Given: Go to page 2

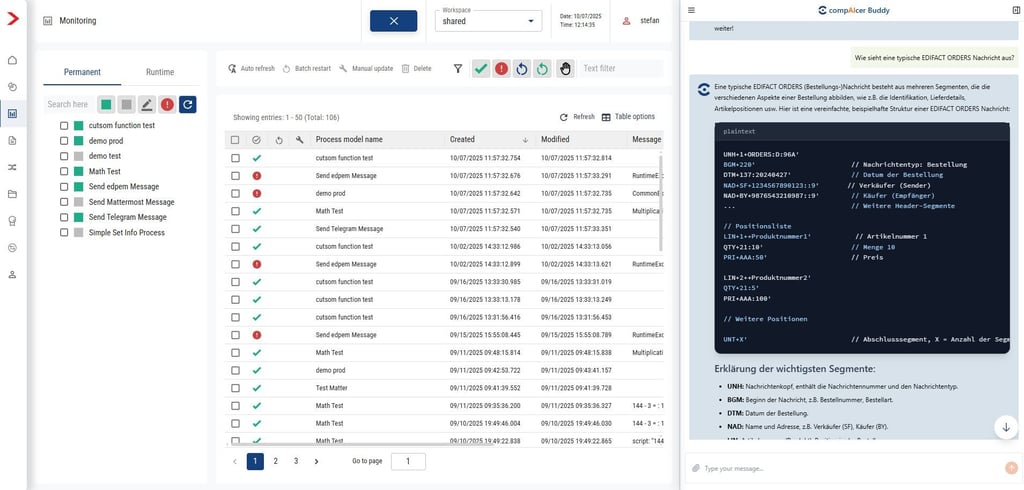Looking at the screenshot, I should tap(276, 461).
